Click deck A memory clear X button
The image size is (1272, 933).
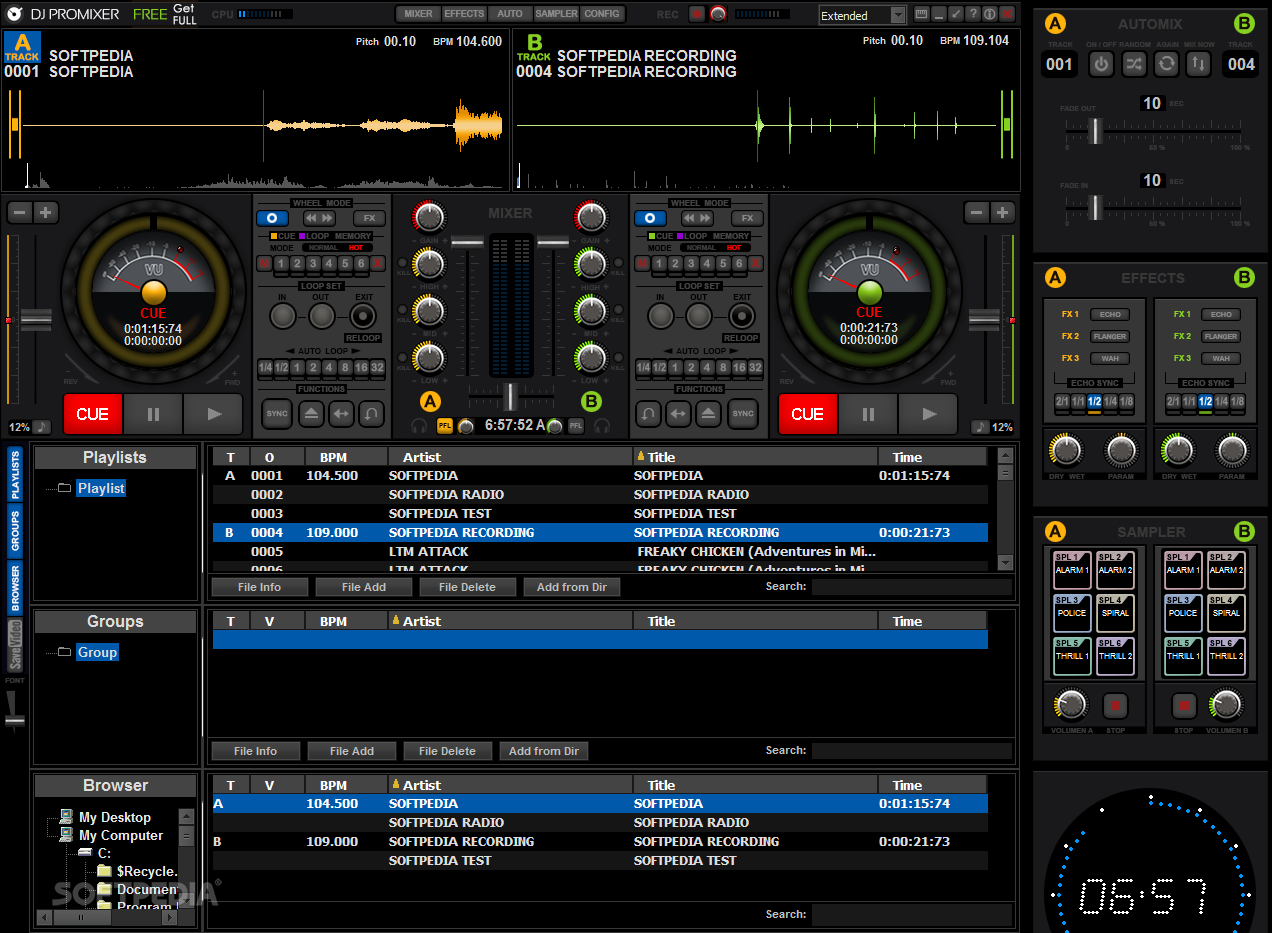click(378, 264)
